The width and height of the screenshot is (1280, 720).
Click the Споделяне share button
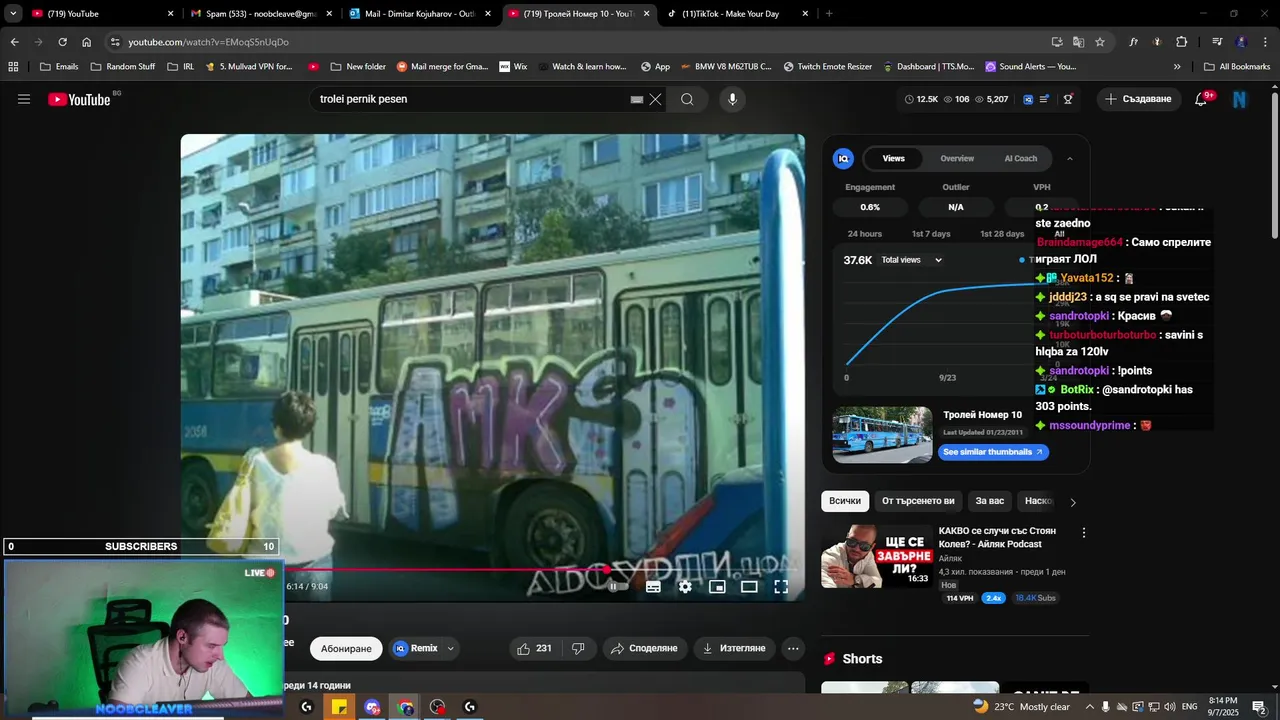pos(645,648)
